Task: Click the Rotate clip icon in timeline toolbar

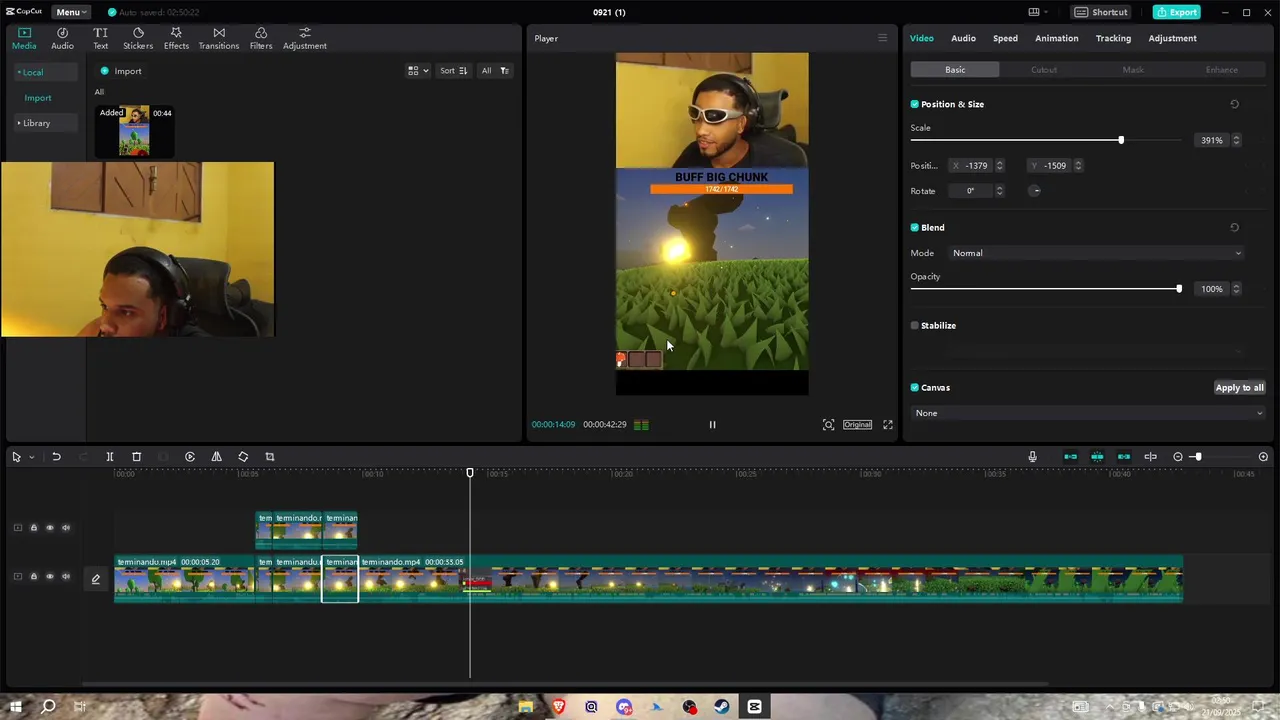Action: 243,457
